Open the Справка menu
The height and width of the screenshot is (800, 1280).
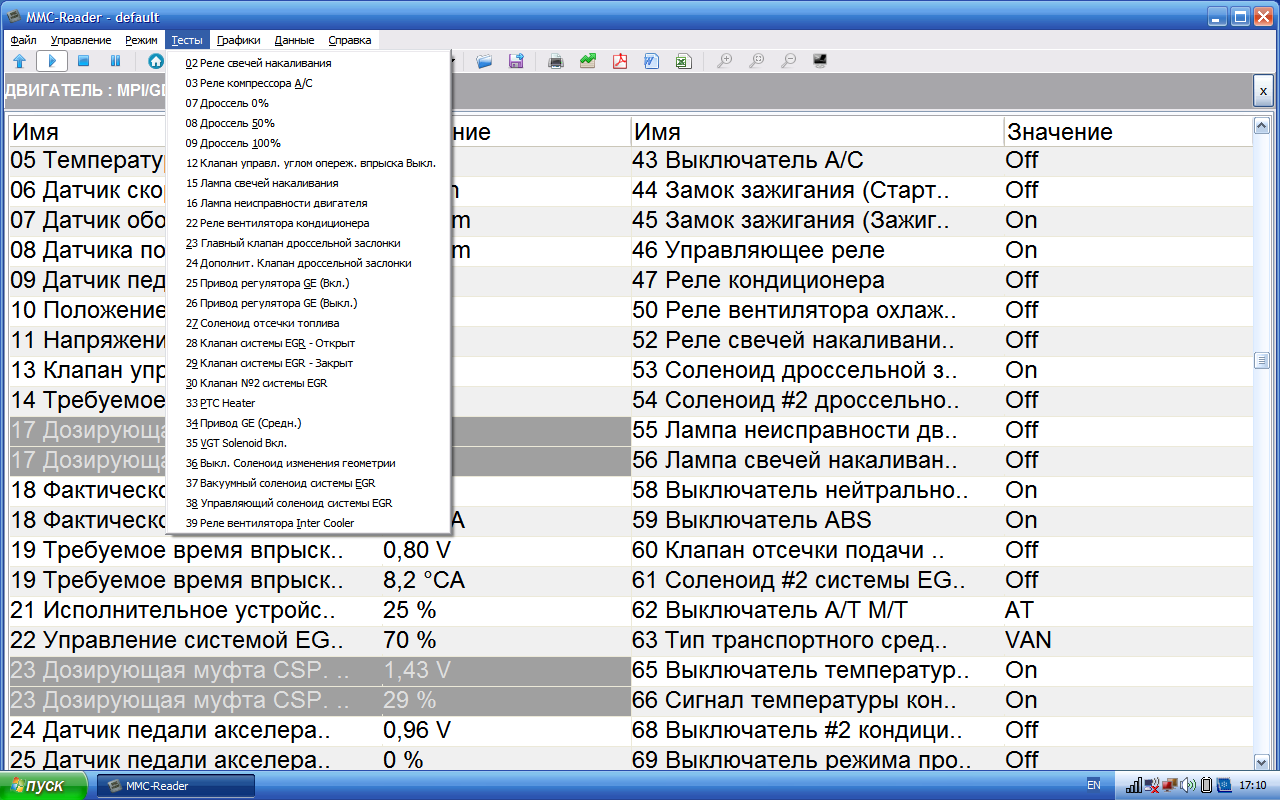coord(349,40)
